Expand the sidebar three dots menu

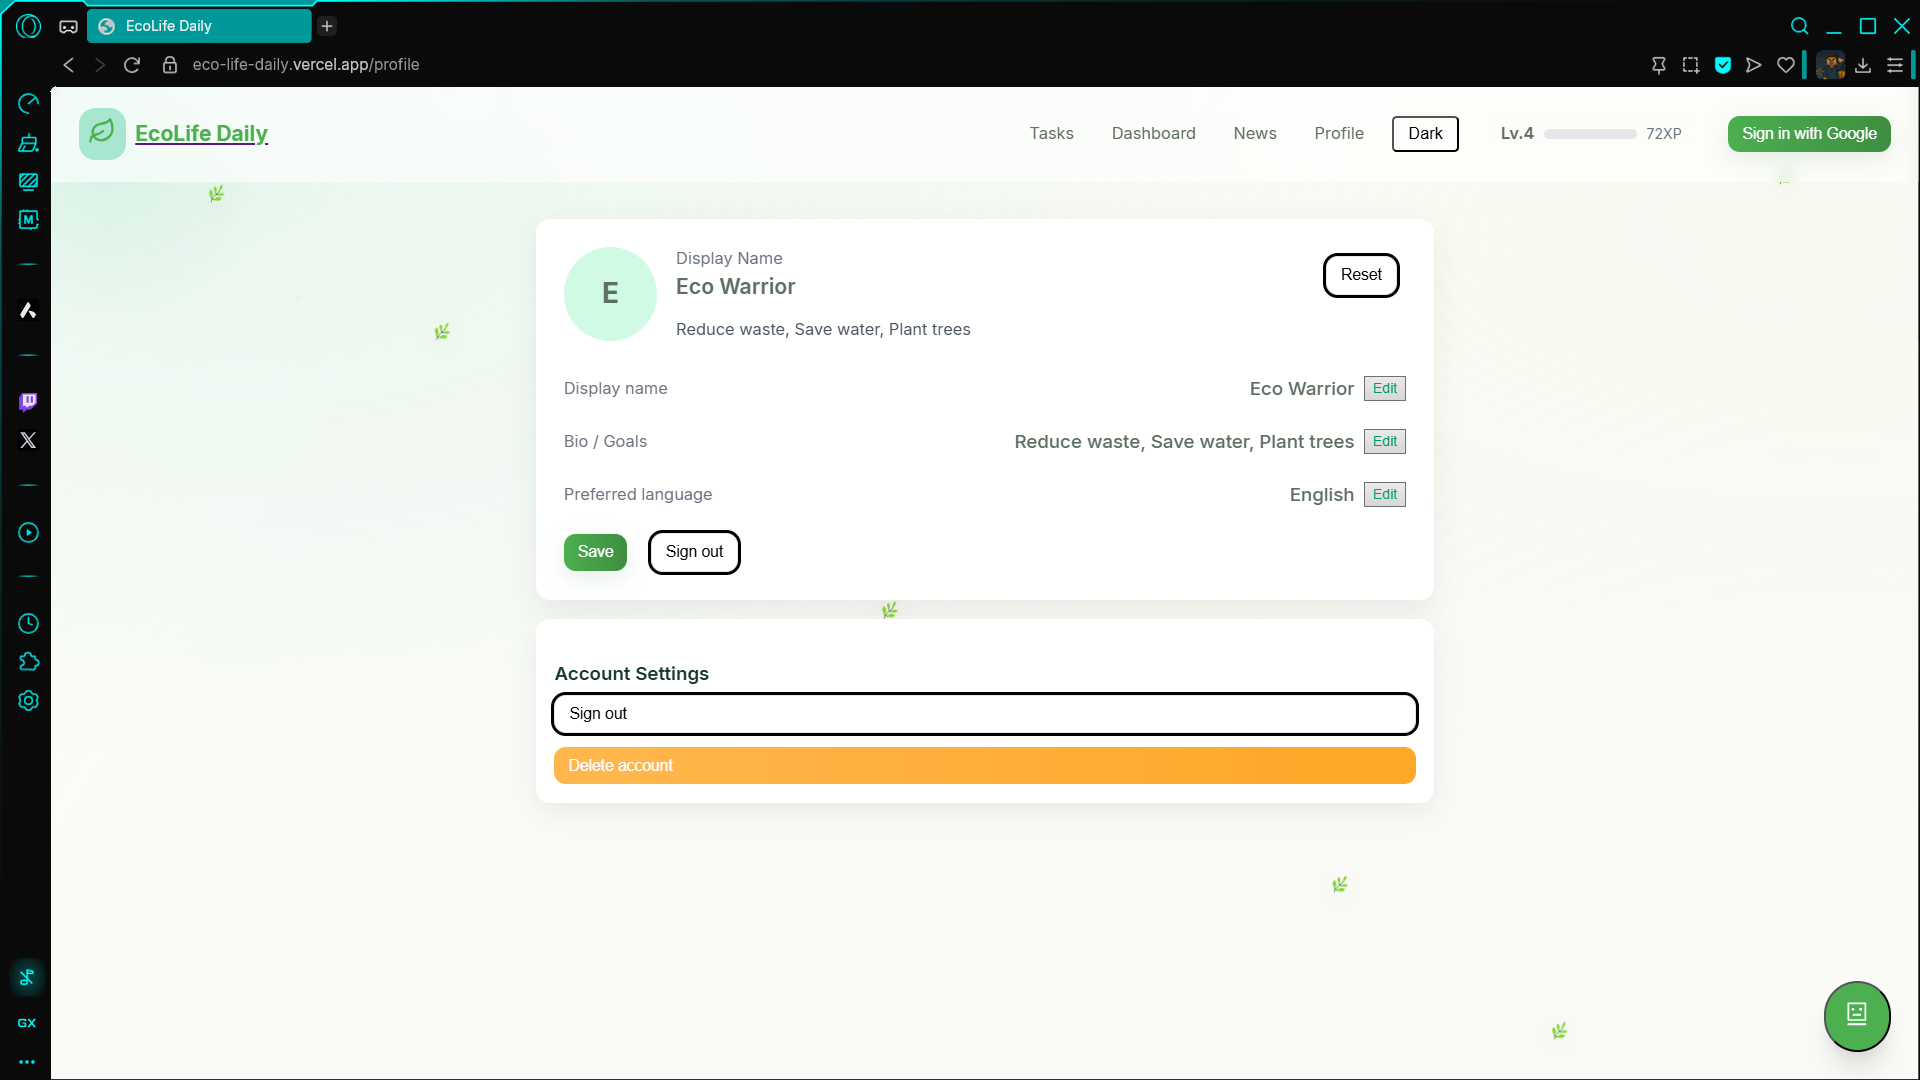27,1062
